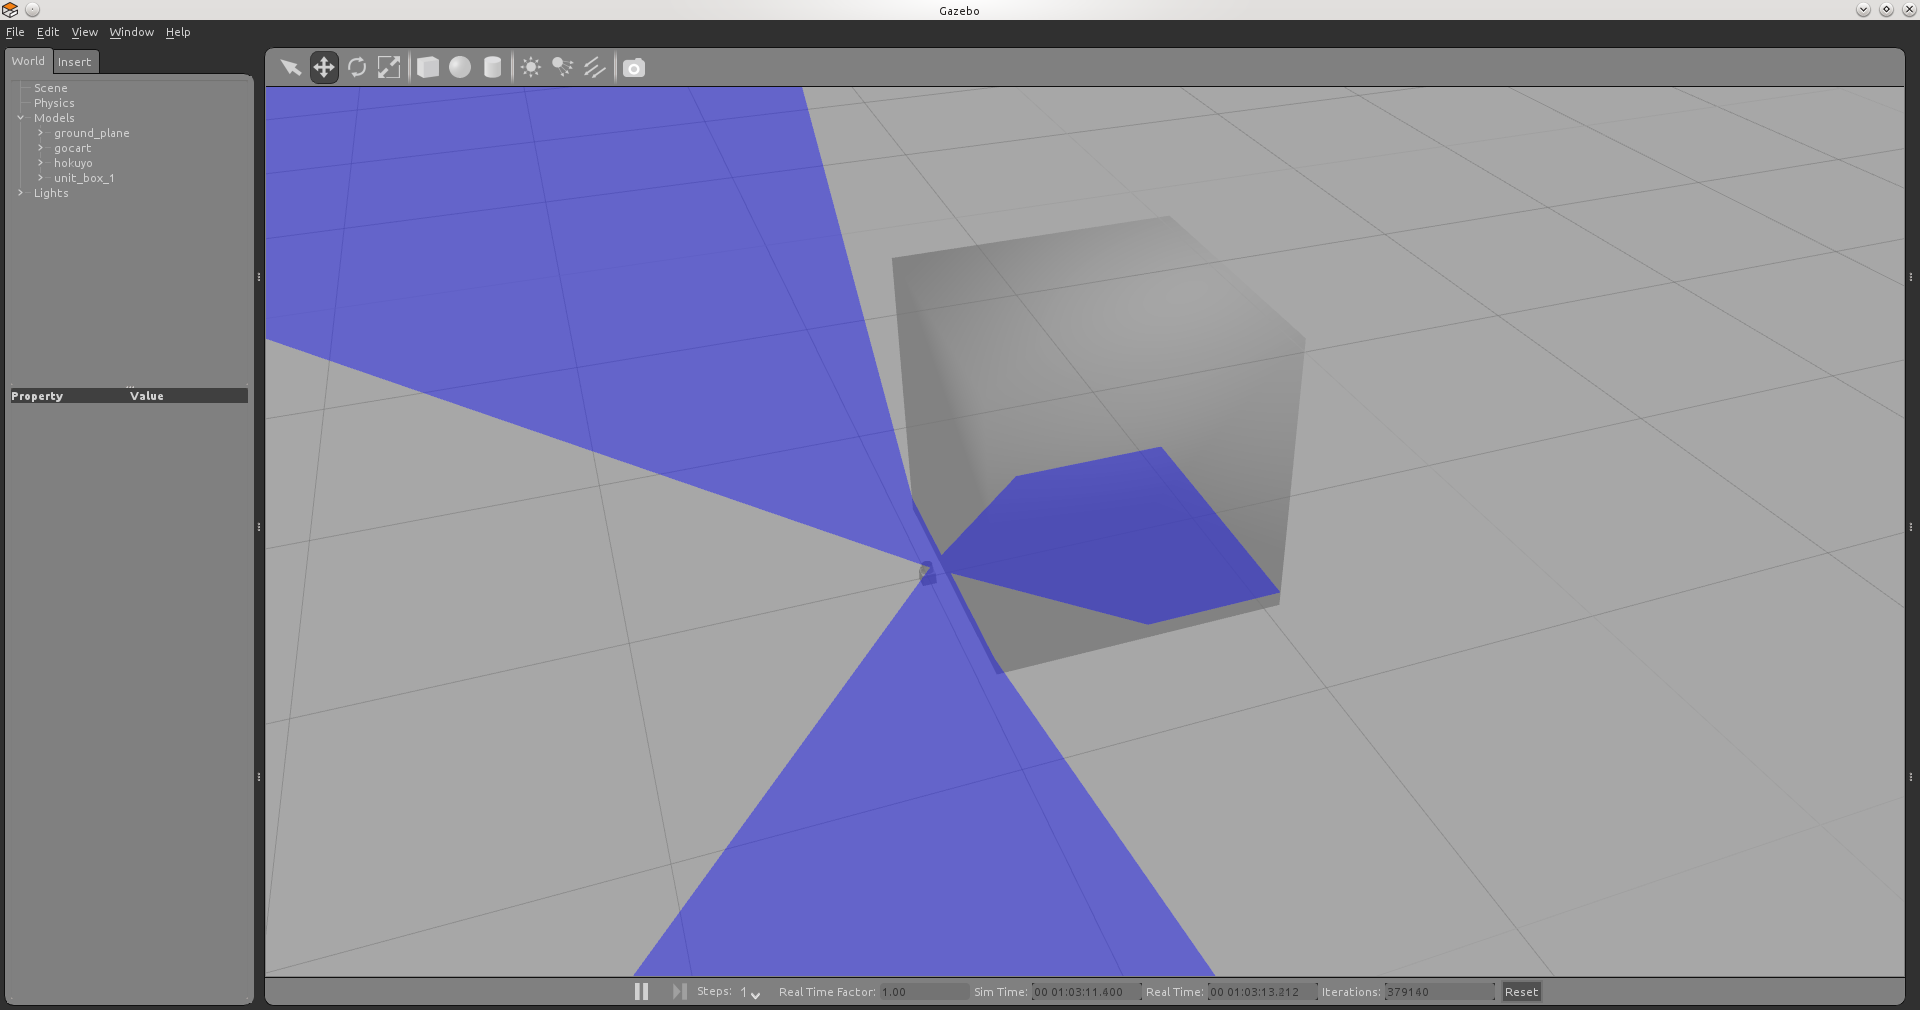Insert a sphere into the scene
1920x1010 pixels.
[459, 67]
